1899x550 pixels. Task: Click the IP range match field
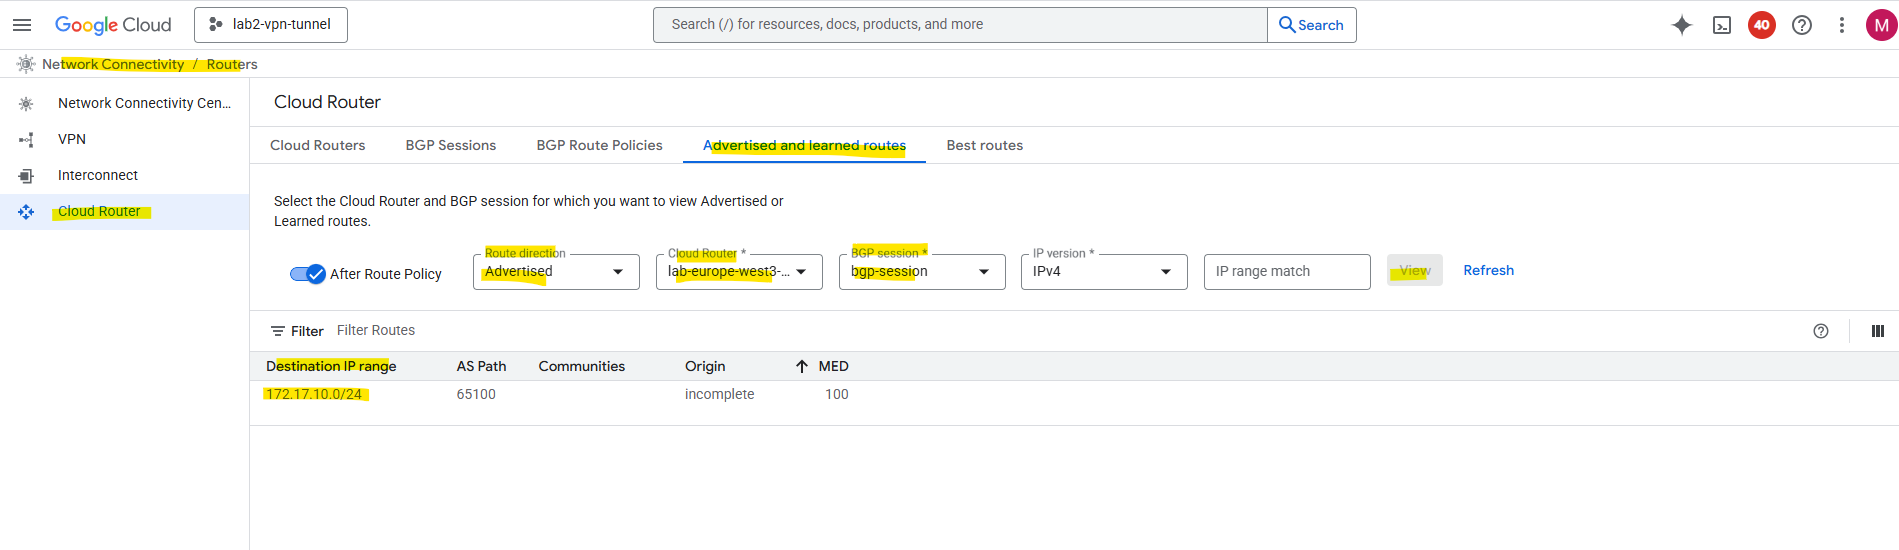click(1286, 272)
